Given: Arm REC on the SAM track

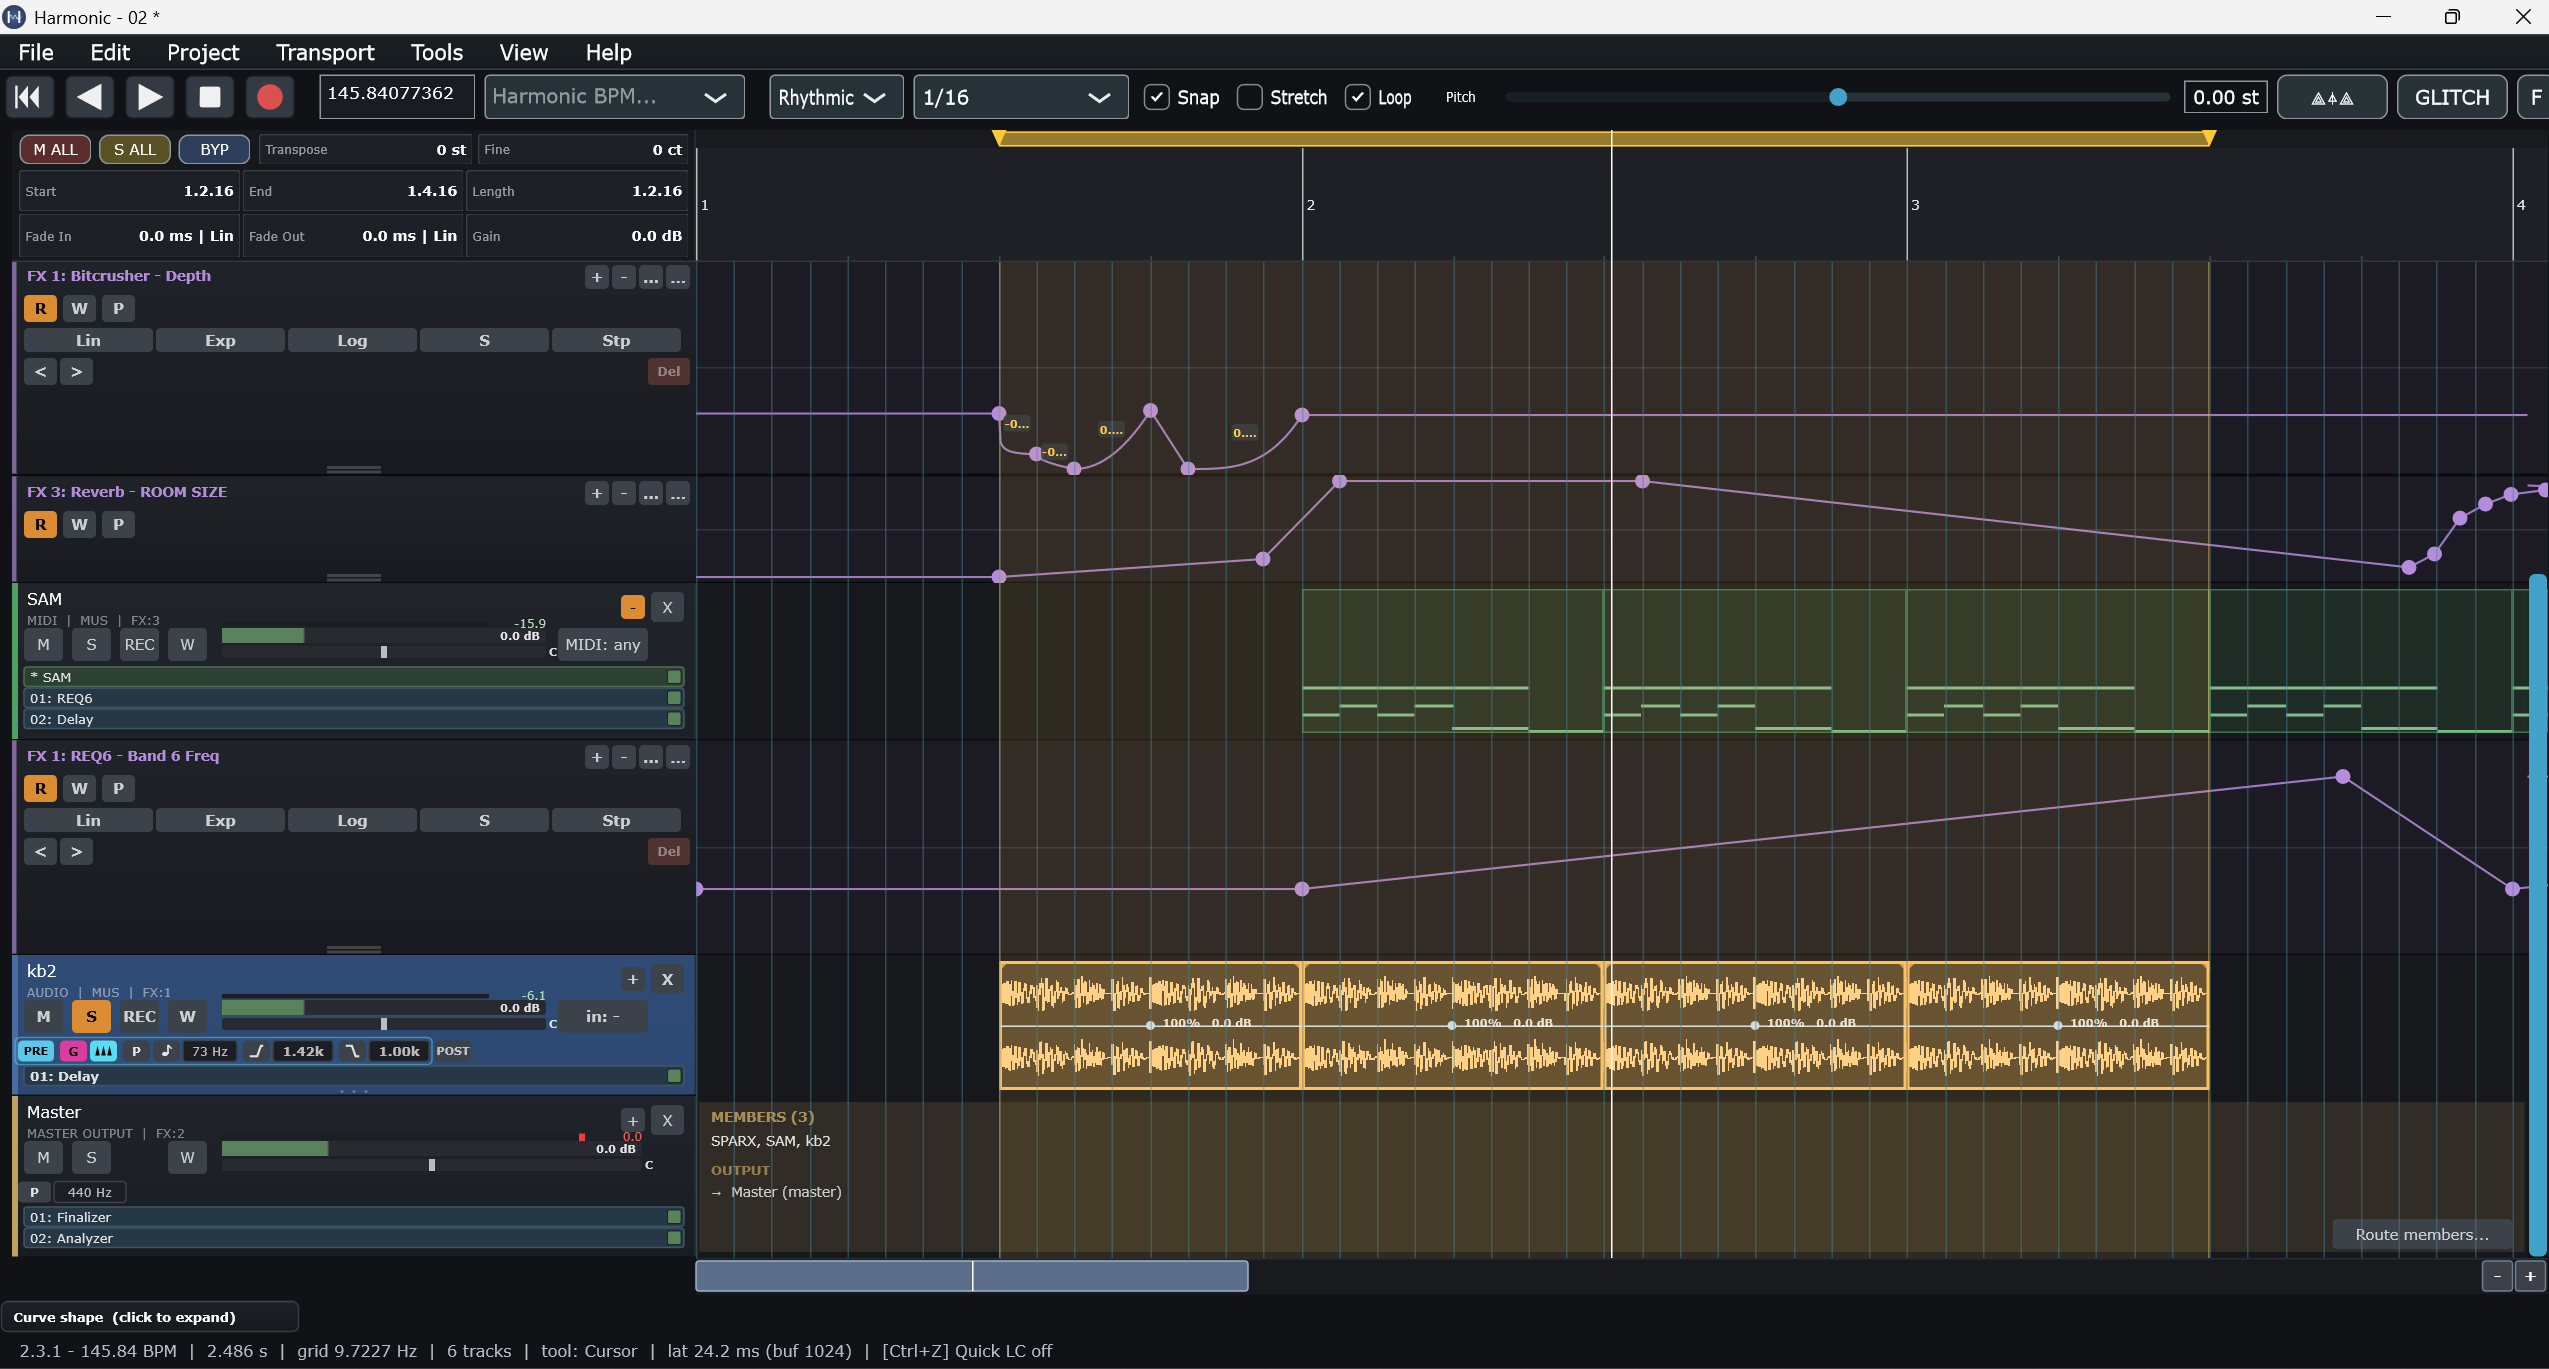Looking at the screenshot, I should coord(139,645).
